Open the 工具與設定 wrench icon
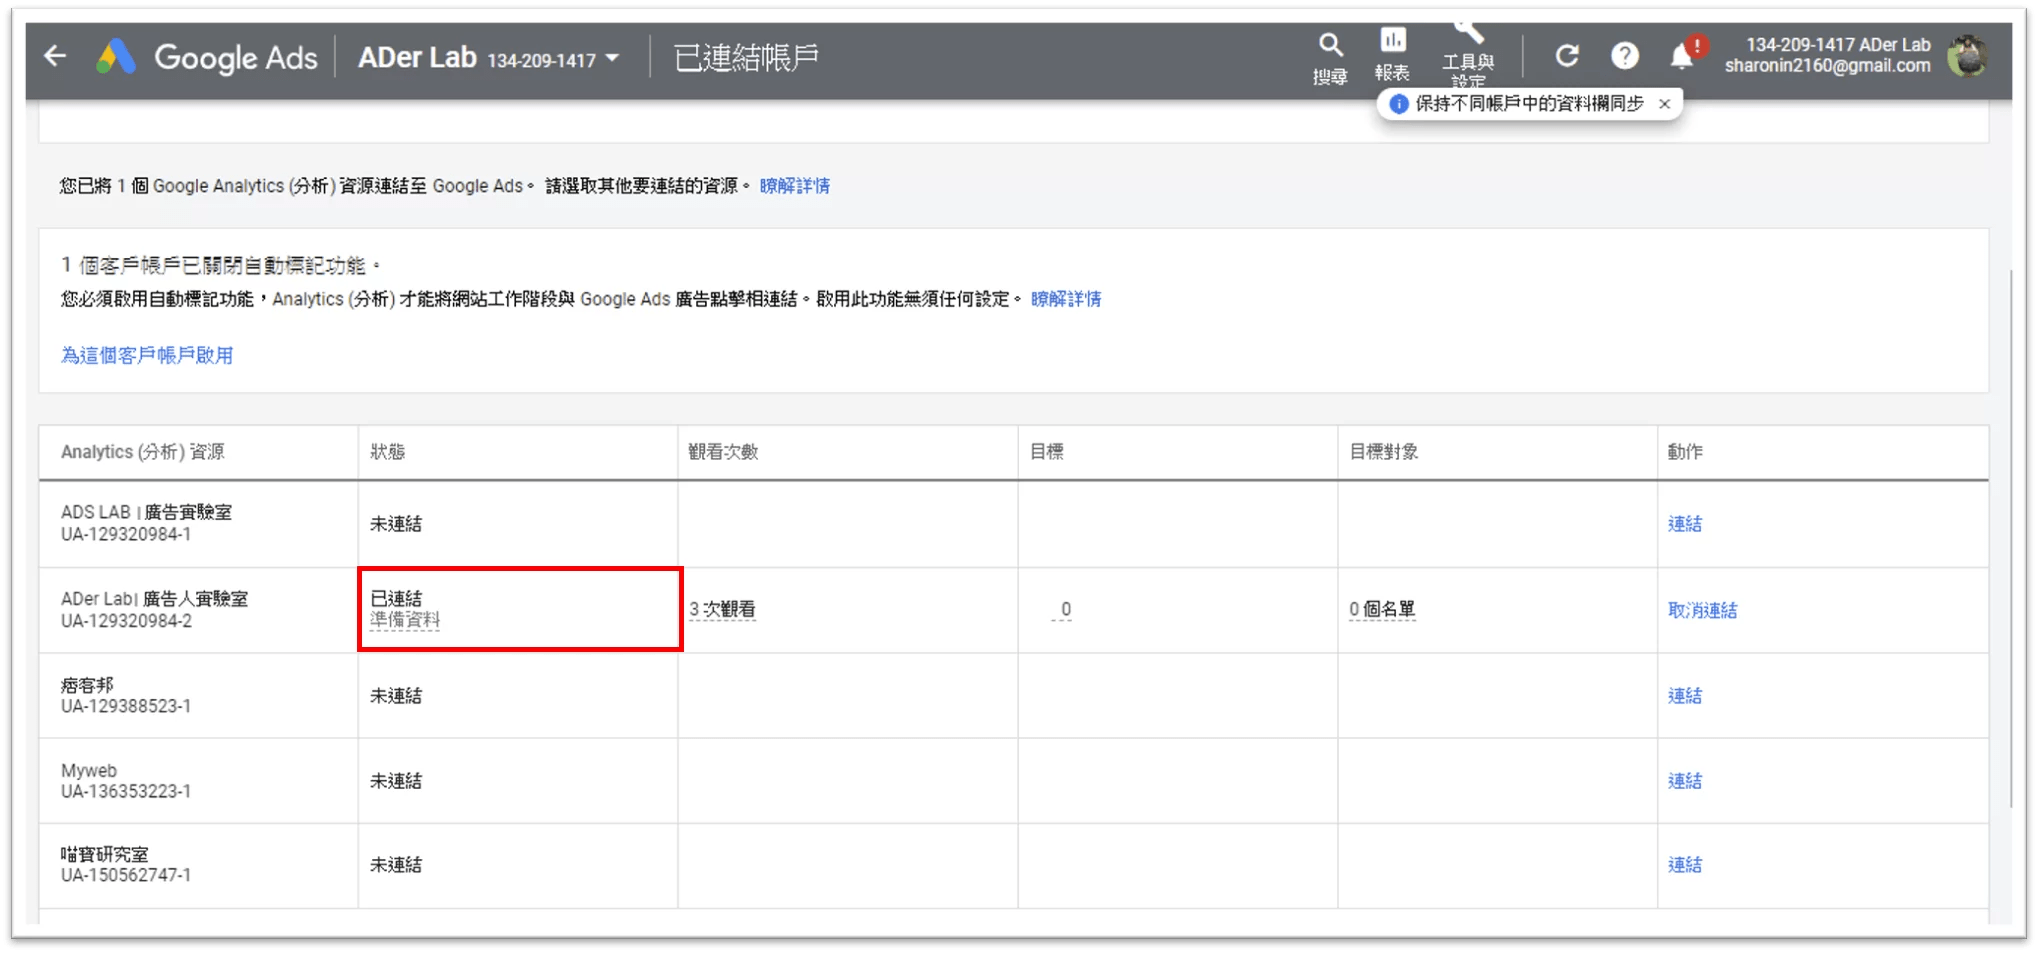Viewport: 2038px width, 953px height. coord(1467,33)
